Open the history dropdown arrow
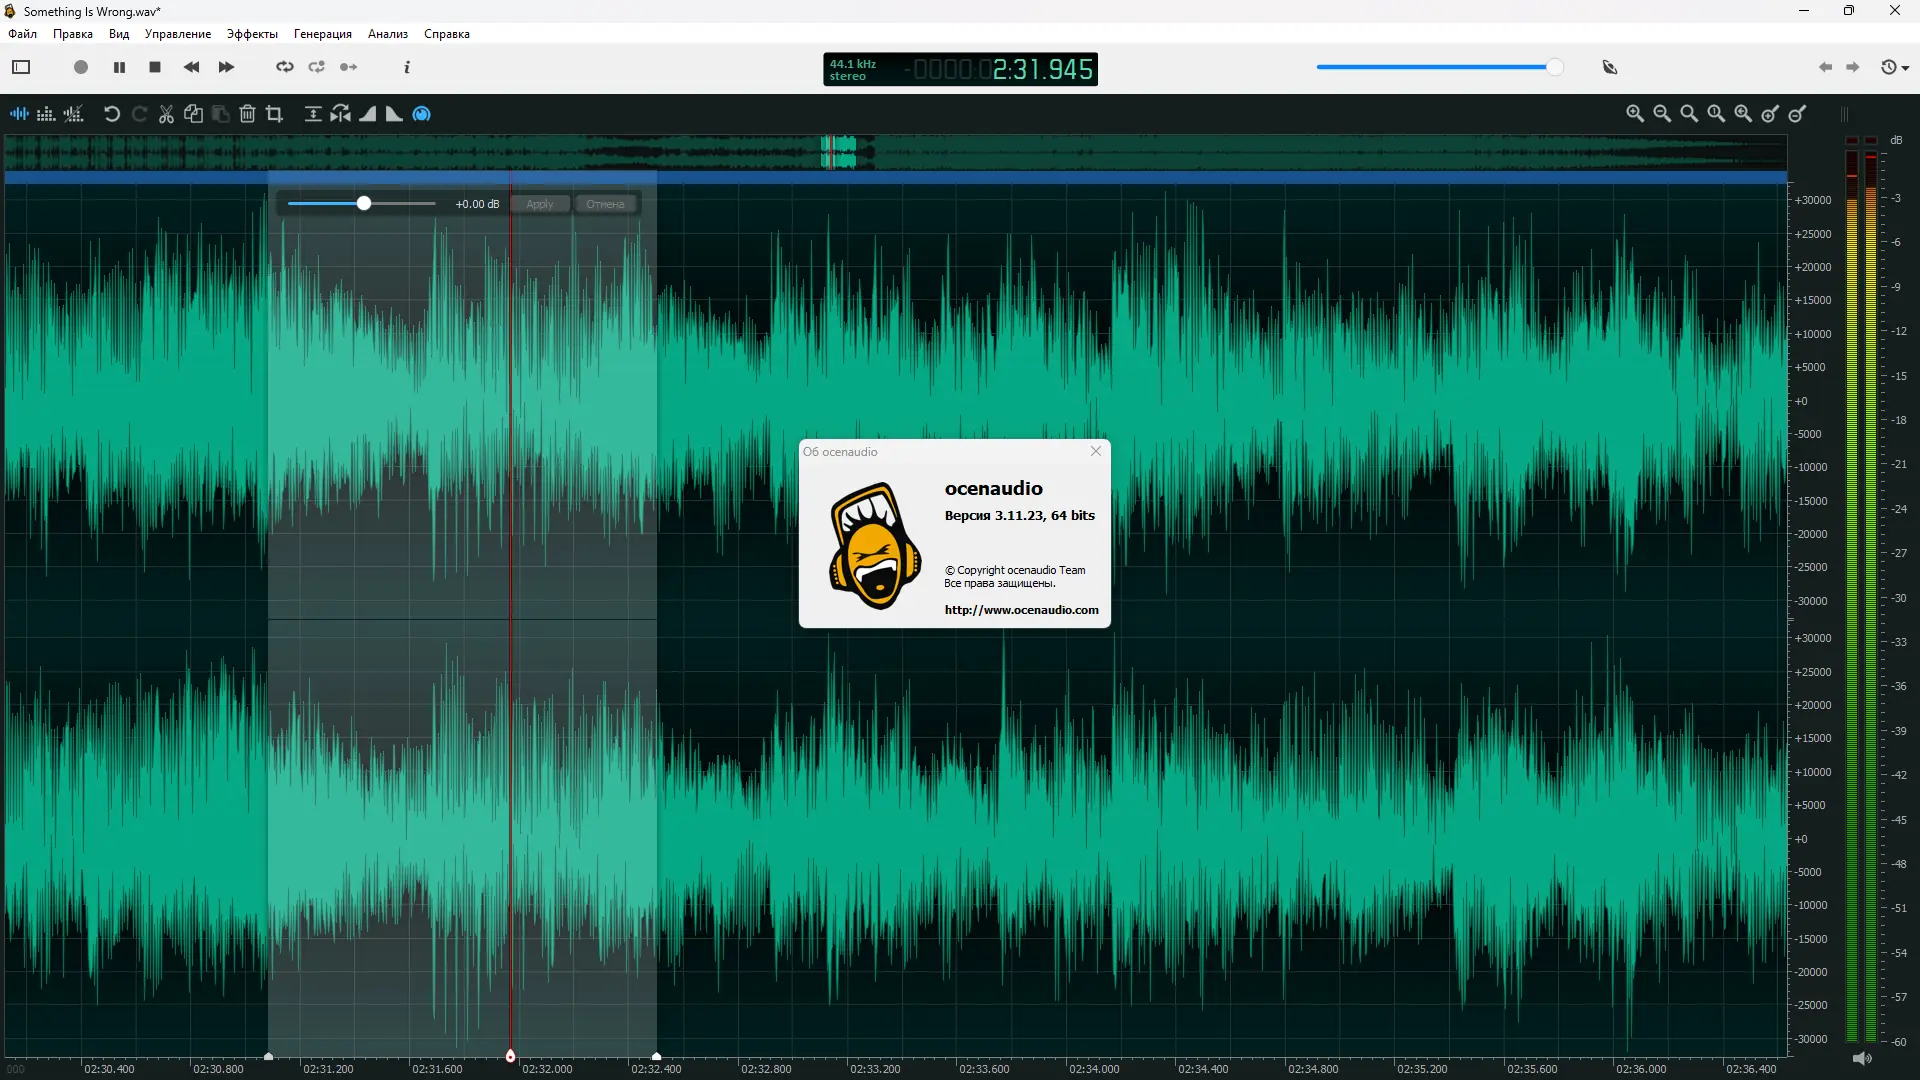This screenshot has width=1920, height=1080. pyautogui.click(x=1906, y=68)
